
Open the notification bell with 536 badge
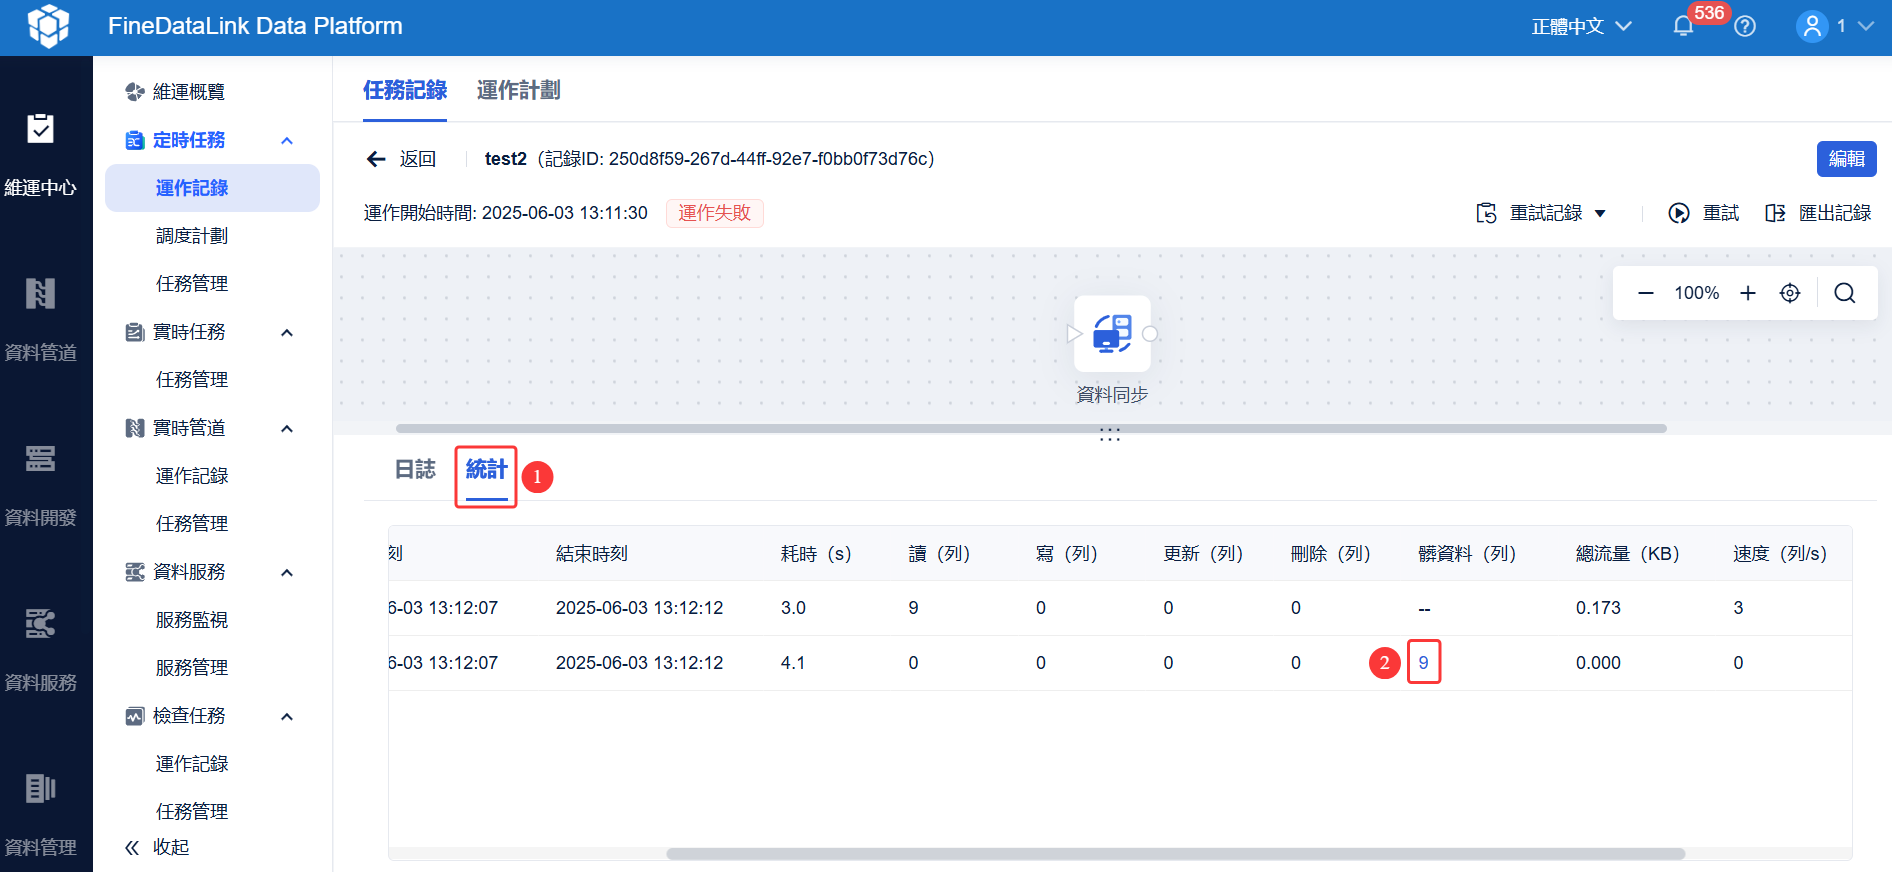click(x=1684, y=26)
